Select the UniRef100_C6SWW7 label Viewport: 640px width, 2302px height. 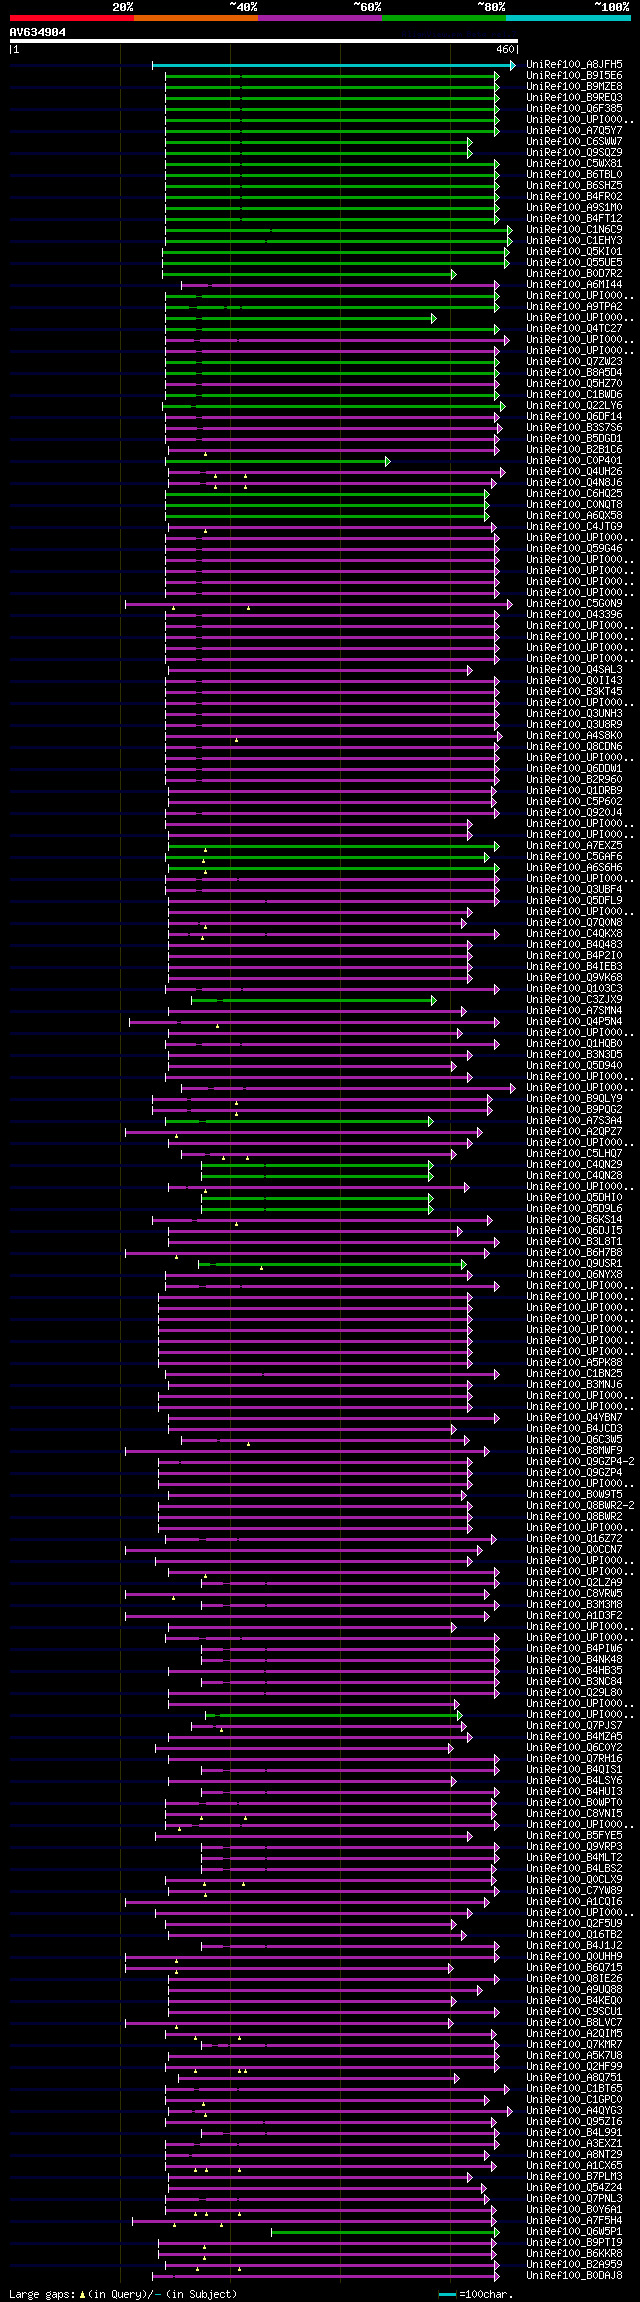[574, 142]
